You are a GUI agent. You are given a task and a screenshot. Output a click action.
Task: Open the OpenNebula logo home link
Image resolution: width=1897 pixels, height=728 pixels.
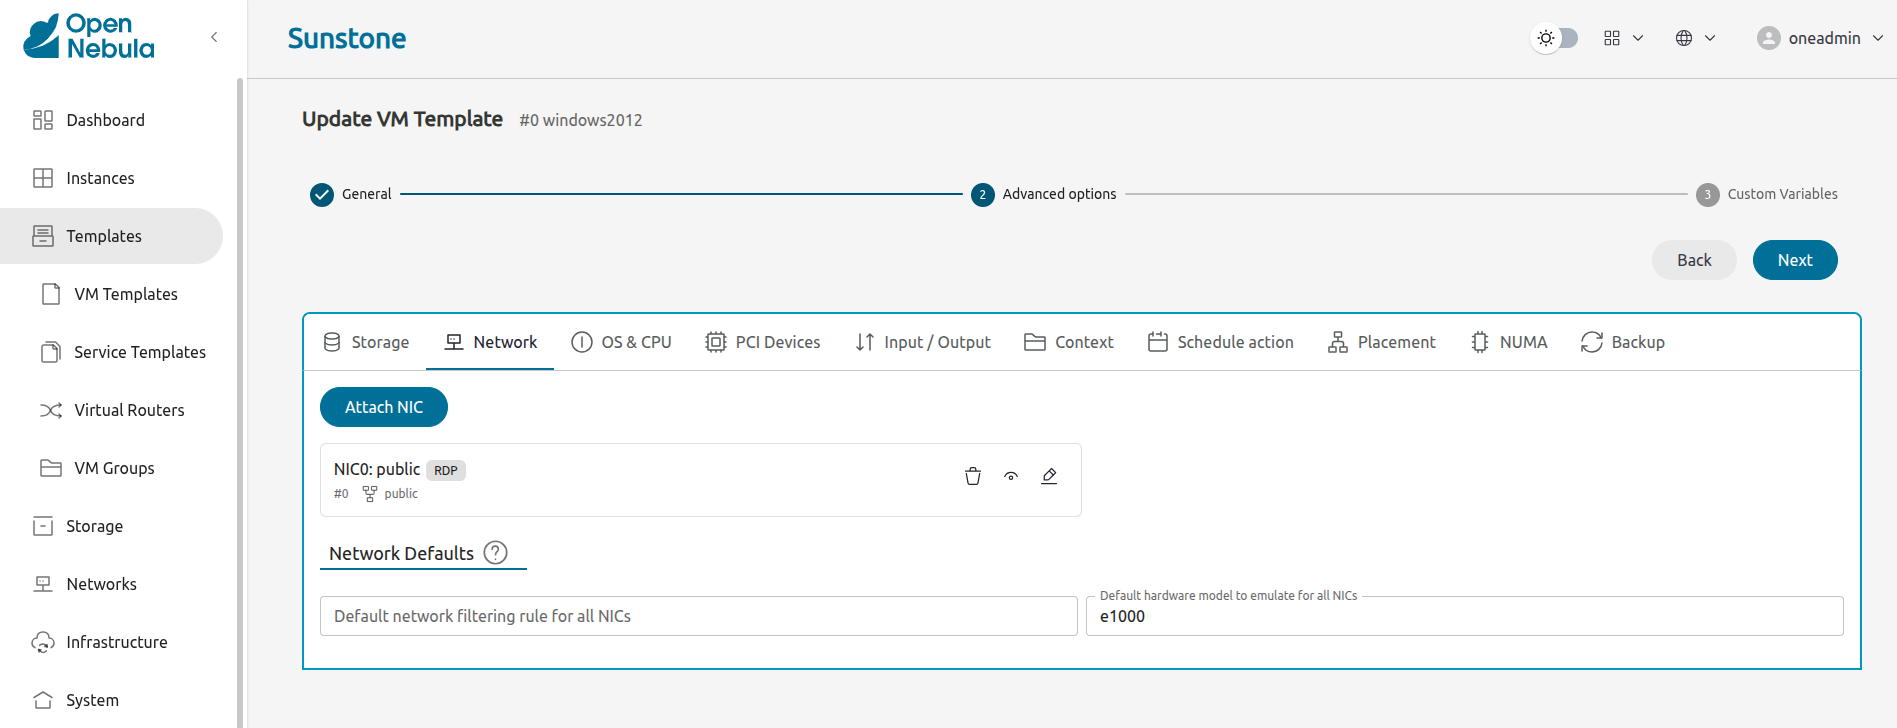pos(89,37)
